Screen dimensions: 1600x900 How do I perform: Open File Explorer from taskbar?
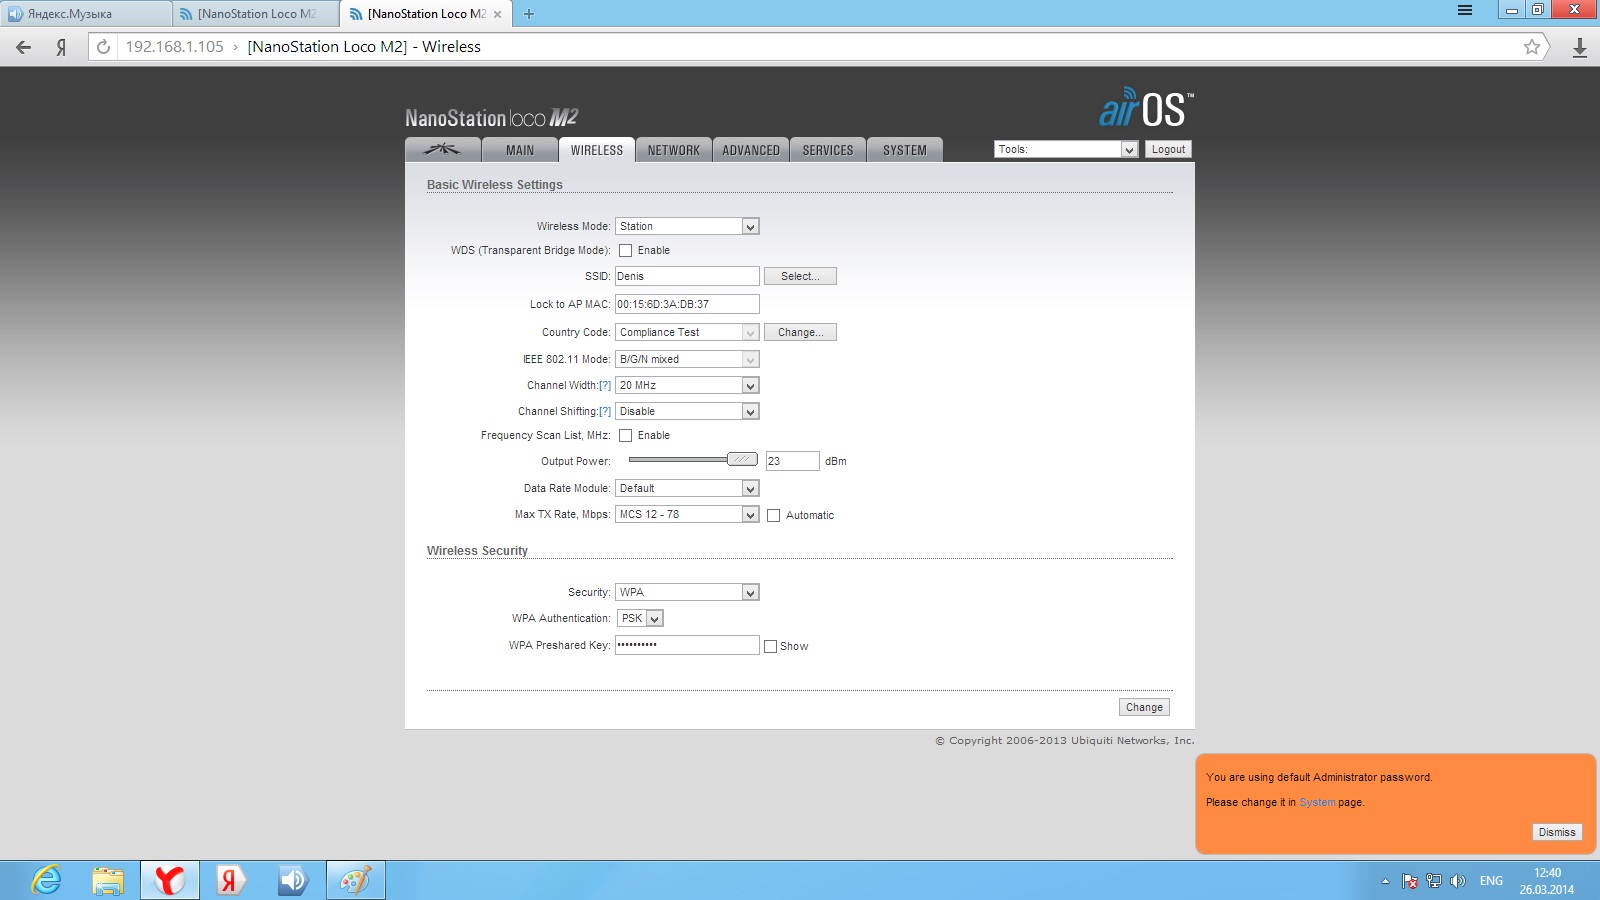(108, 880)
